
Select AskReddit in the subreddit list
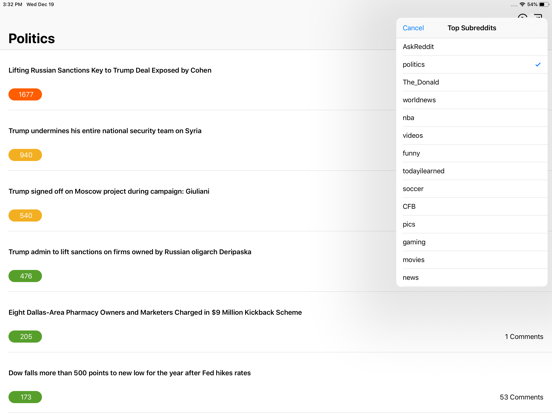tap(472, 47)
